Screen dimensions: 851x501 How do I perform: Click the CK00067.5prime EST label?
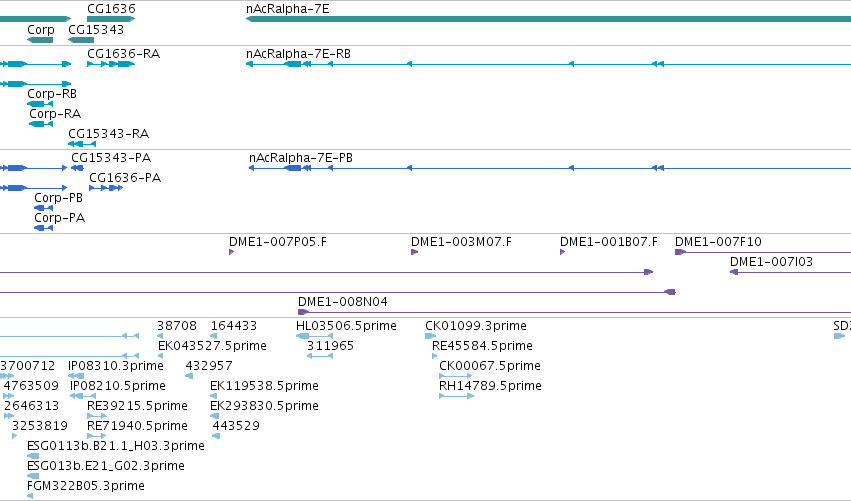point(490,366)
